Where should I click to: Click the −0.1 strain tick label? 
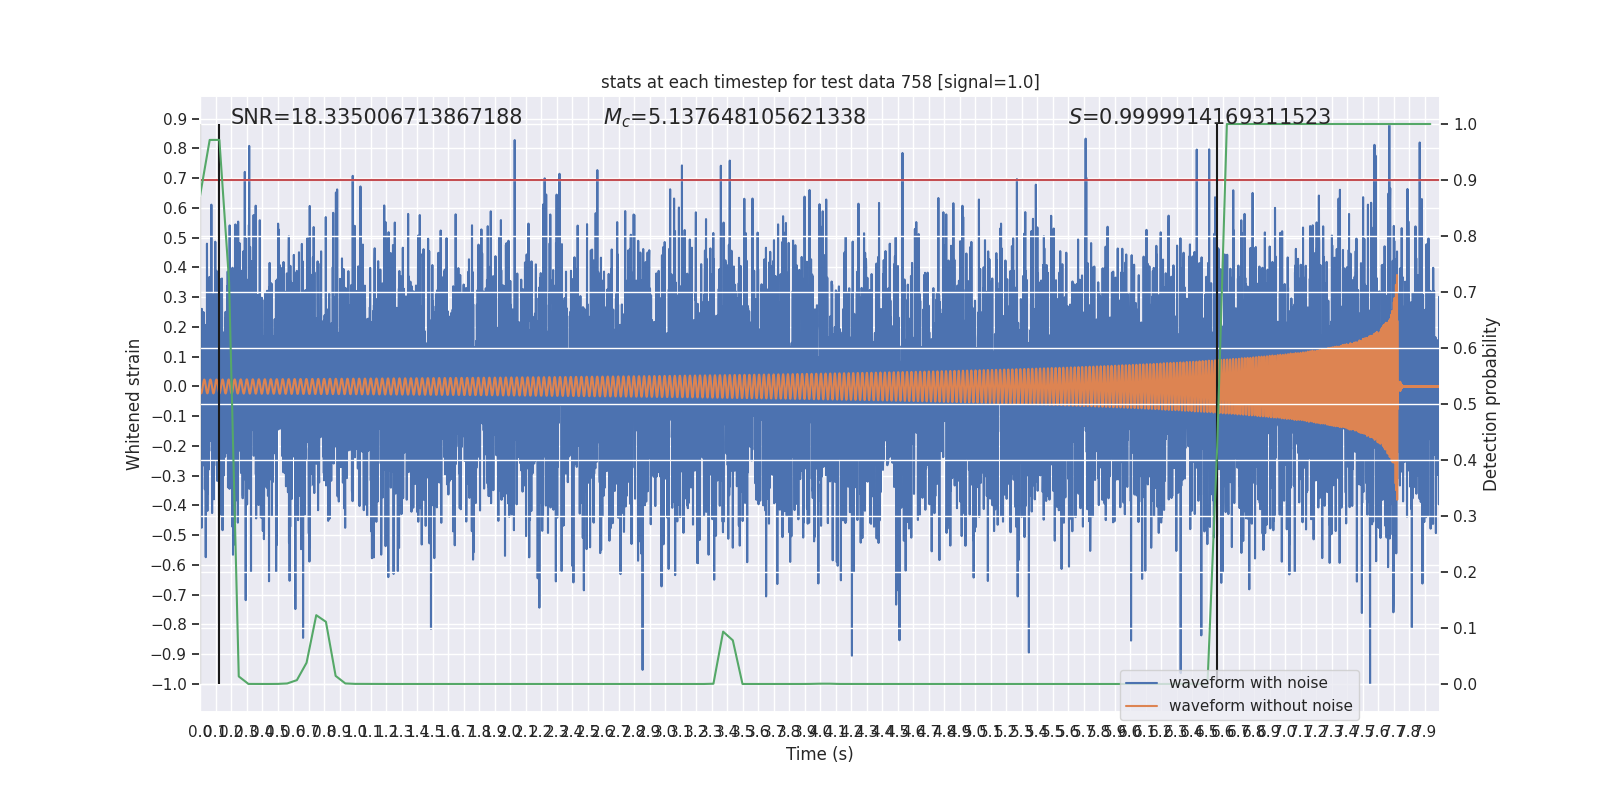pyautogui.click(x=169, y=416)
